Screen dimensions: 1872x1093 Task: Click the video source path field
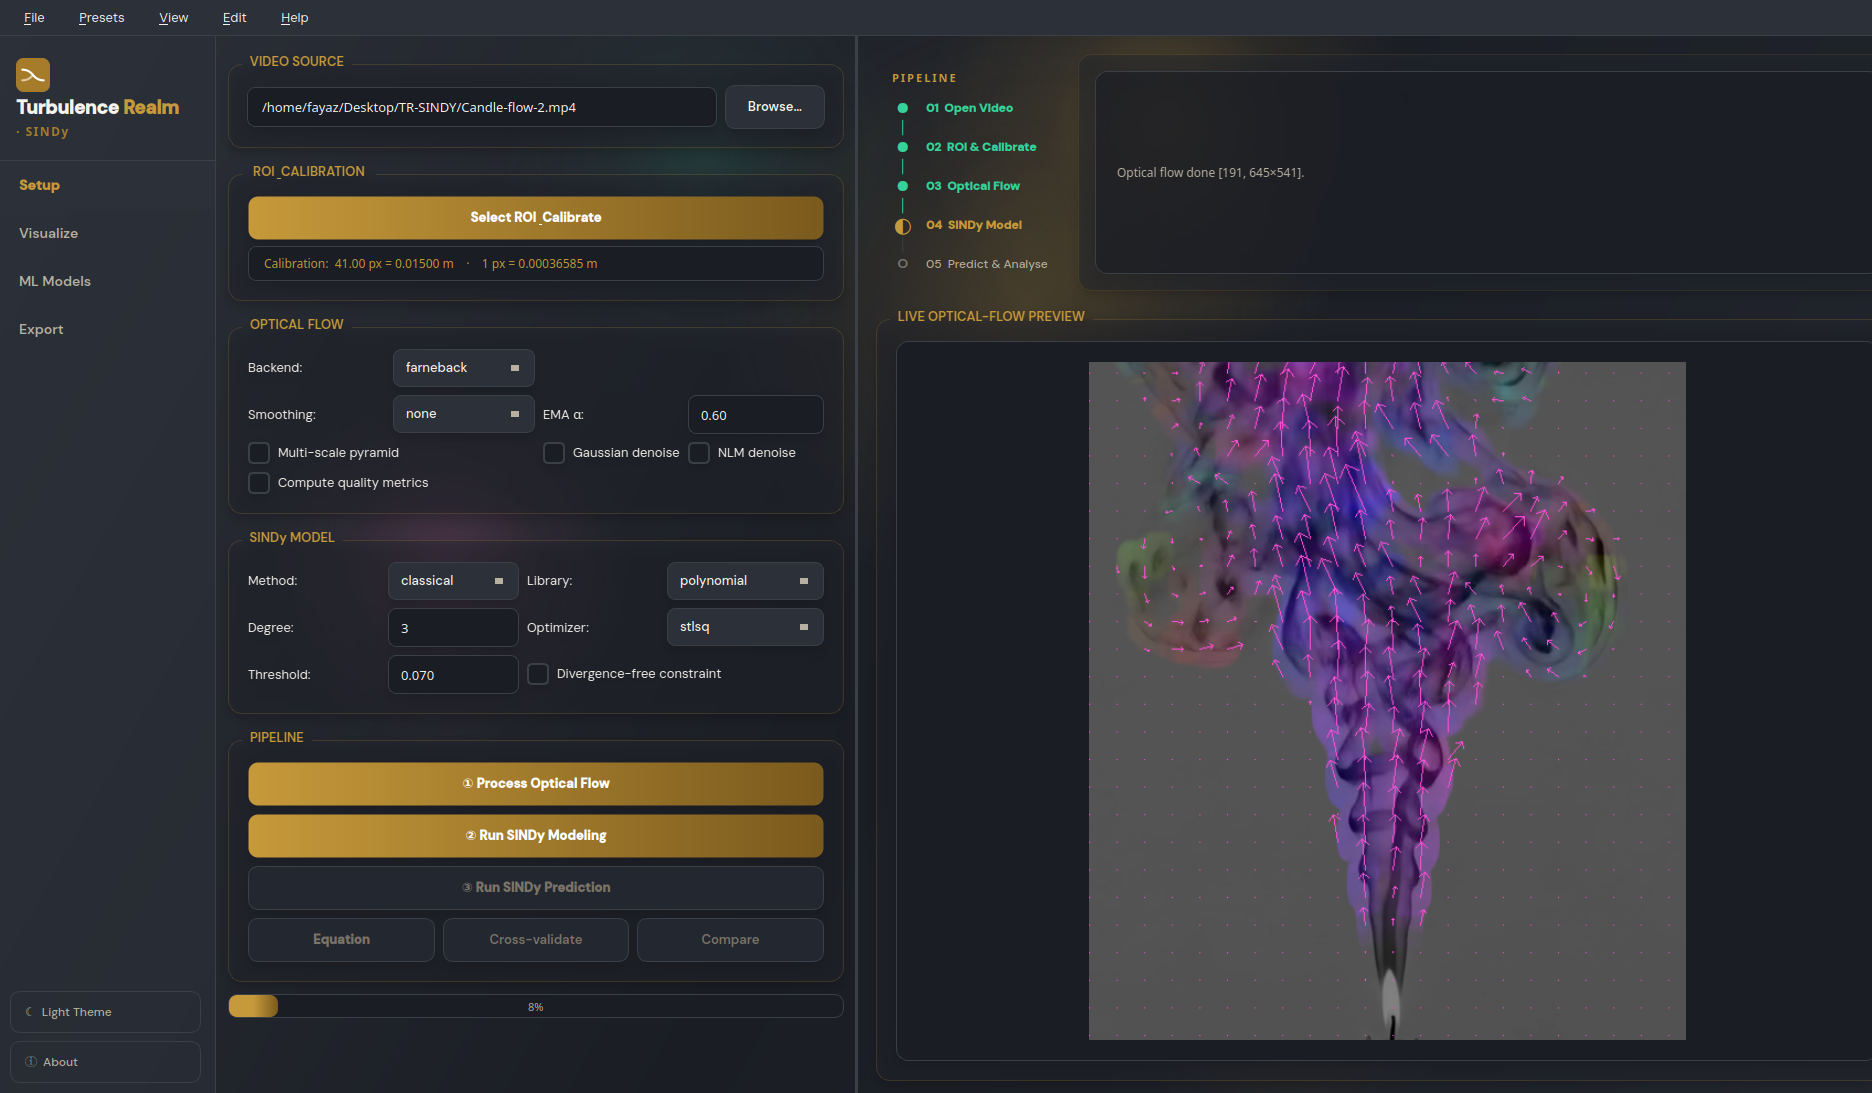482,107
